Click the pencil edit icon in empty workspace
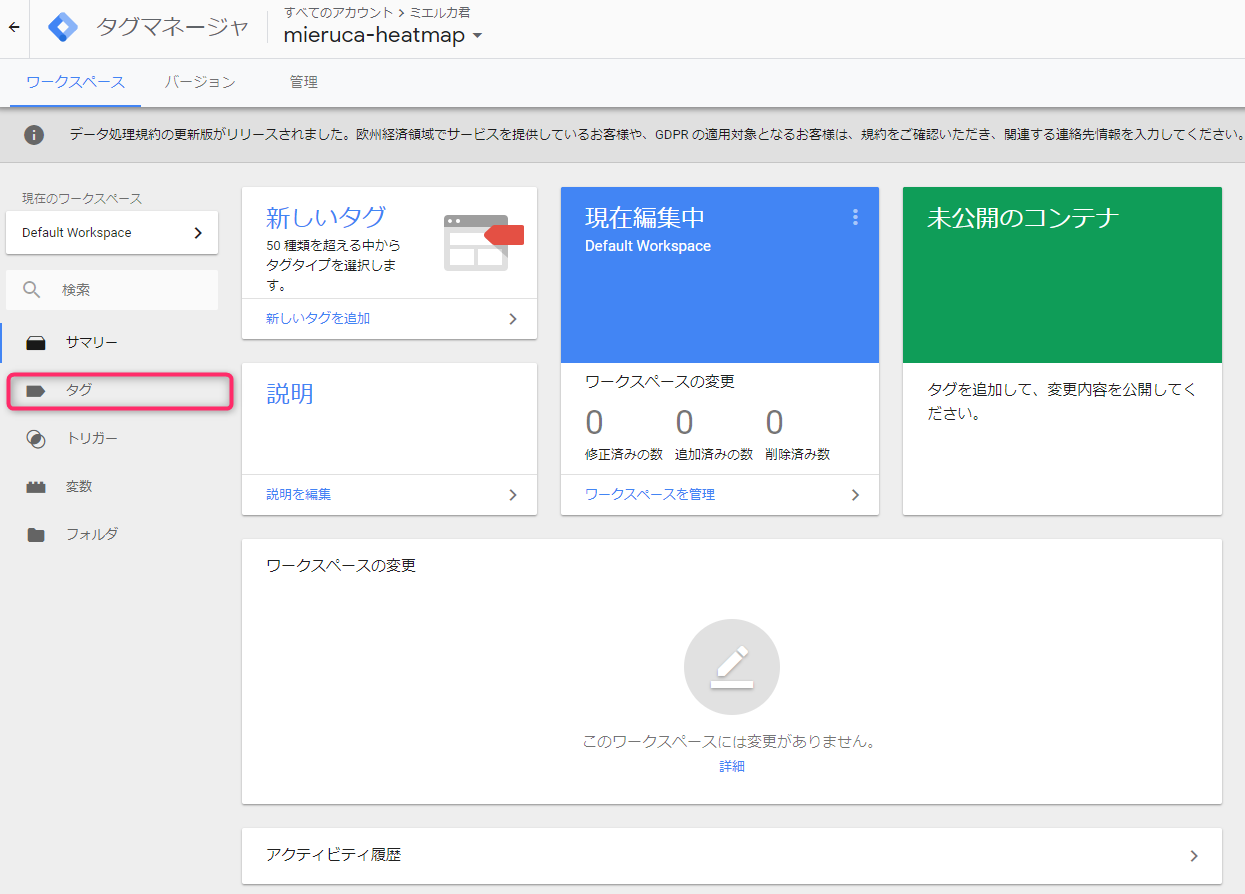The height and width of the screenshot is (894, 1245). 732,667
